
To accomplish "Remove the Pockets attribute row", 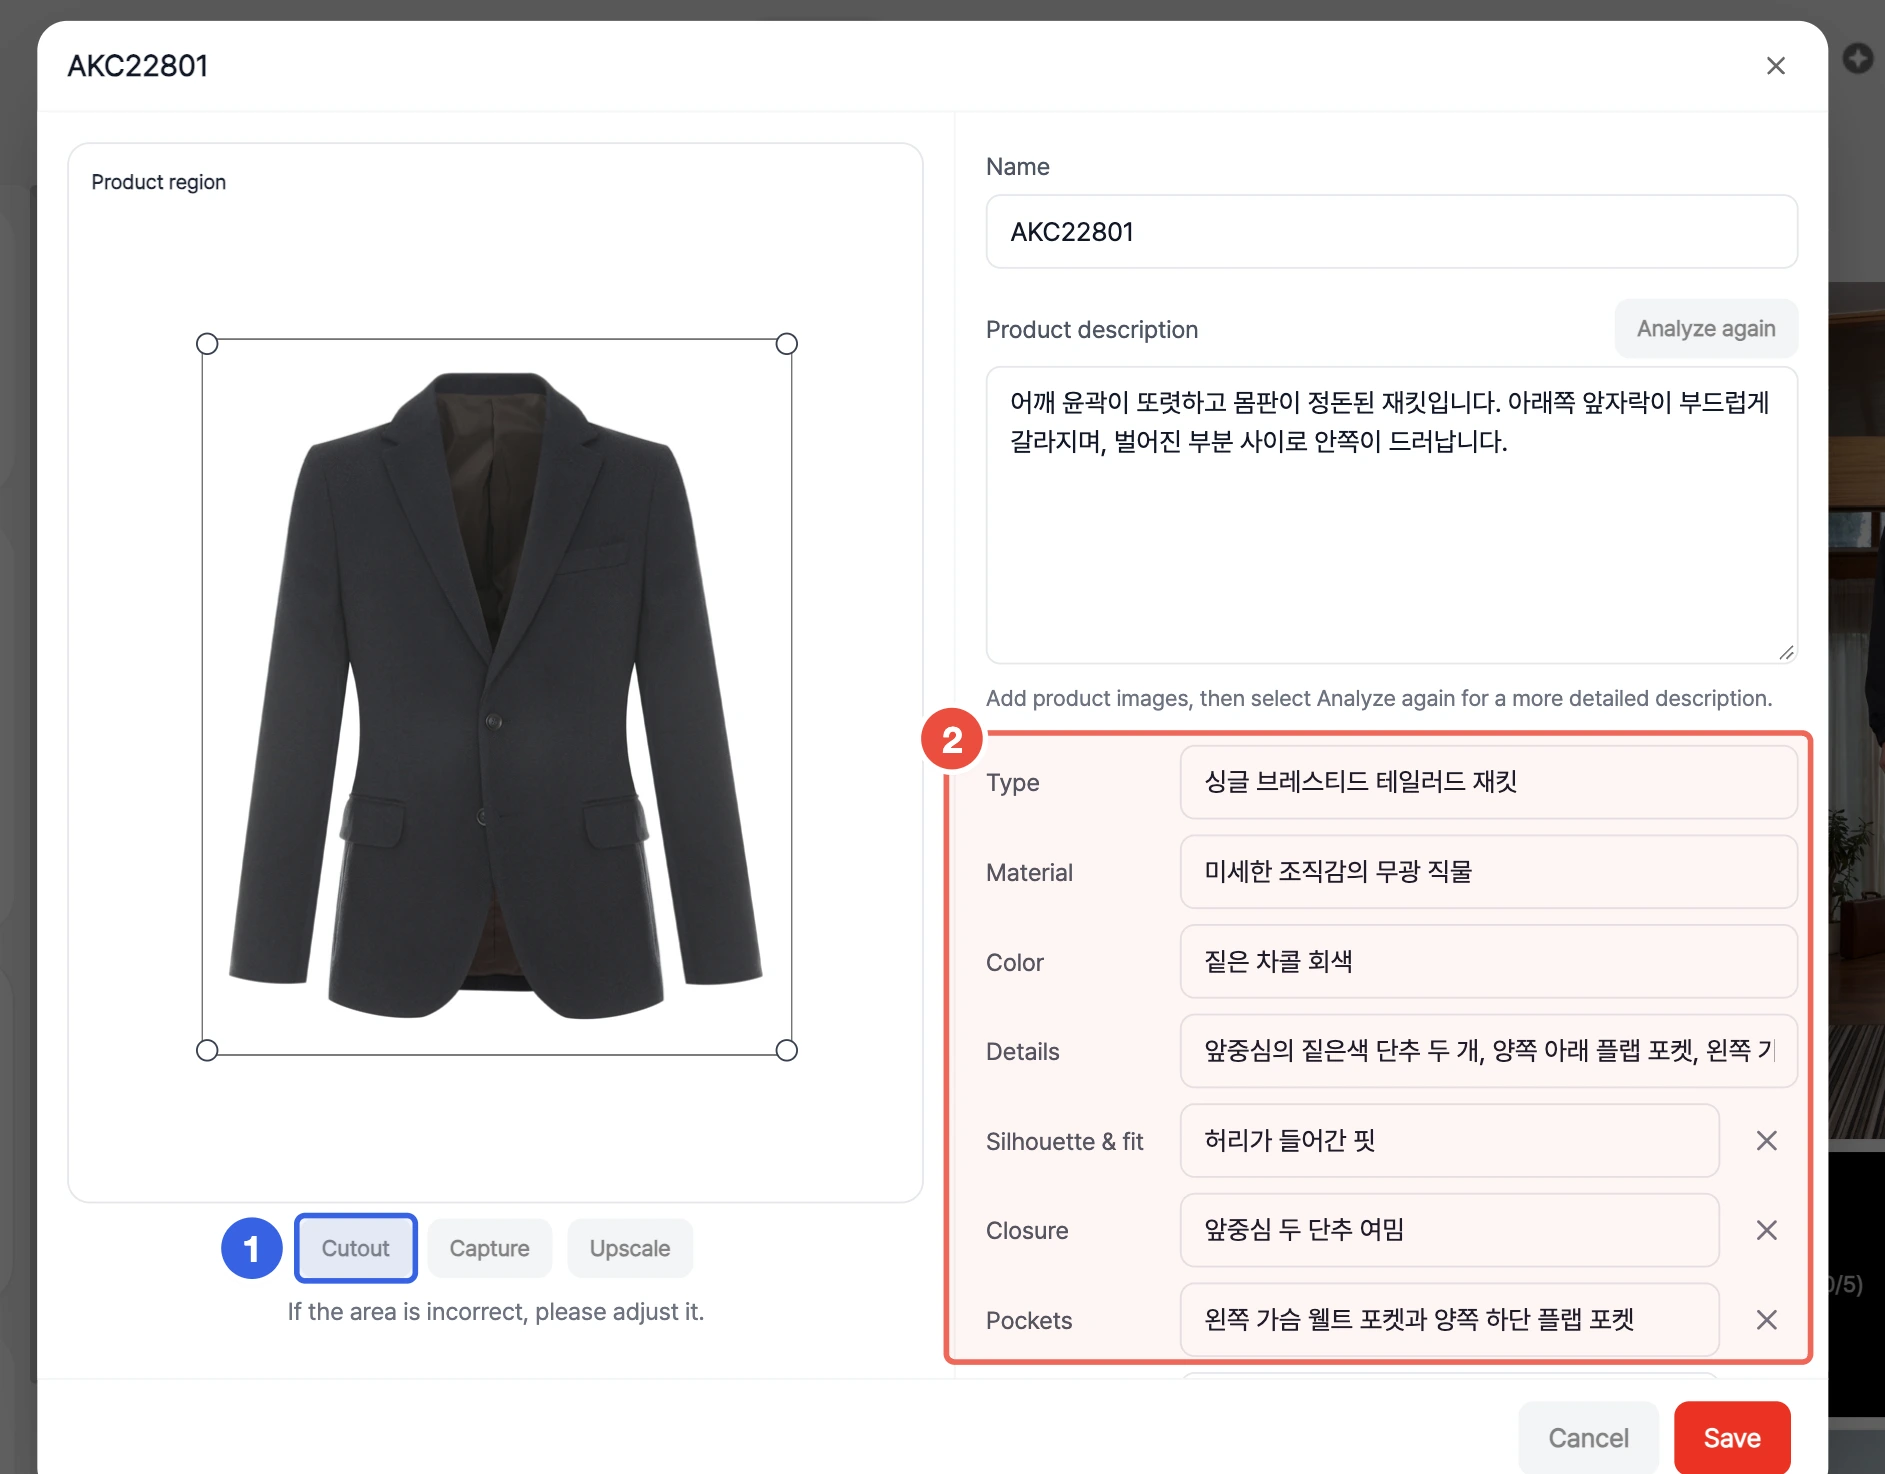I will coord(1767,1320).
